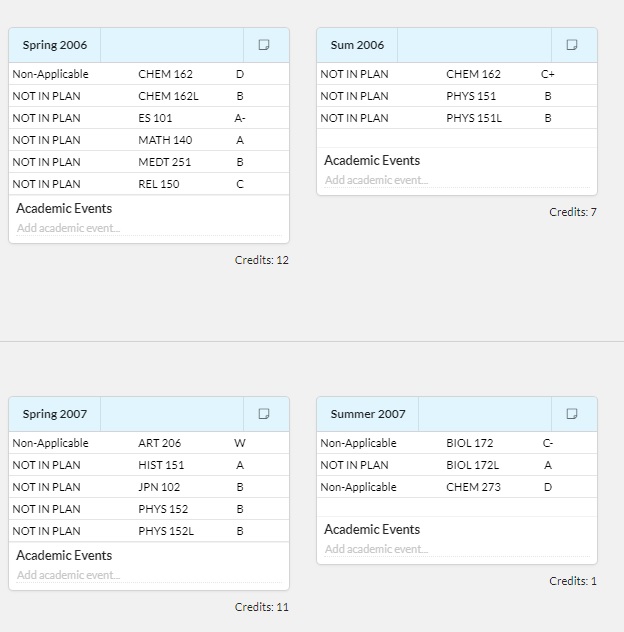
Task: Add academic event in Summer 2007
Action: point(376,549)
